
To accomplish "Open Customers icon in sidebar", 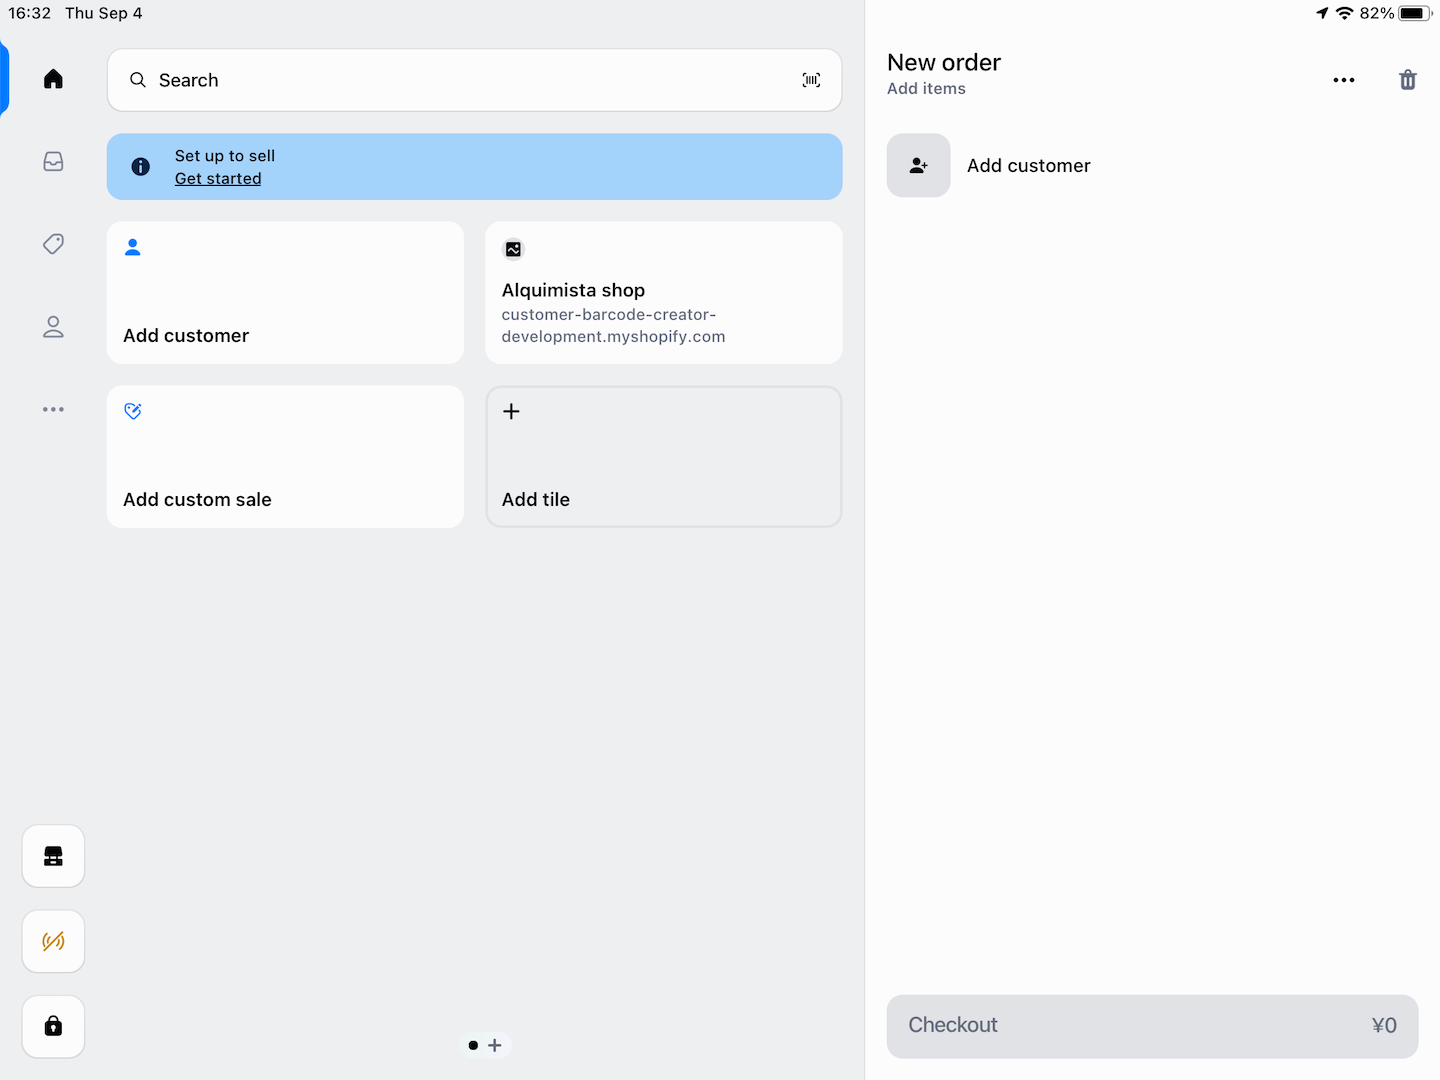I will tap(53, 327).
